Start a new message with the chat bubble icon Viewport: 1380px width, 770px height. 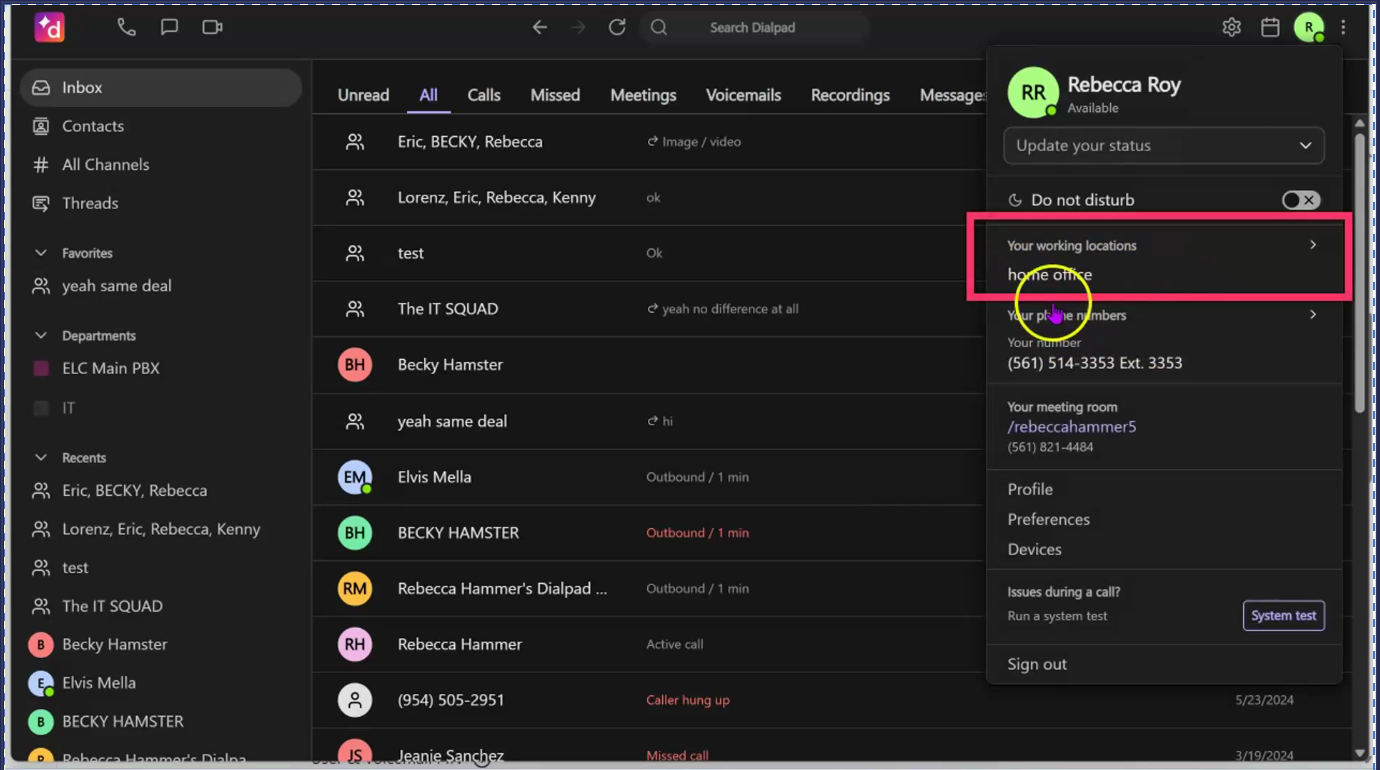[169, 27]
